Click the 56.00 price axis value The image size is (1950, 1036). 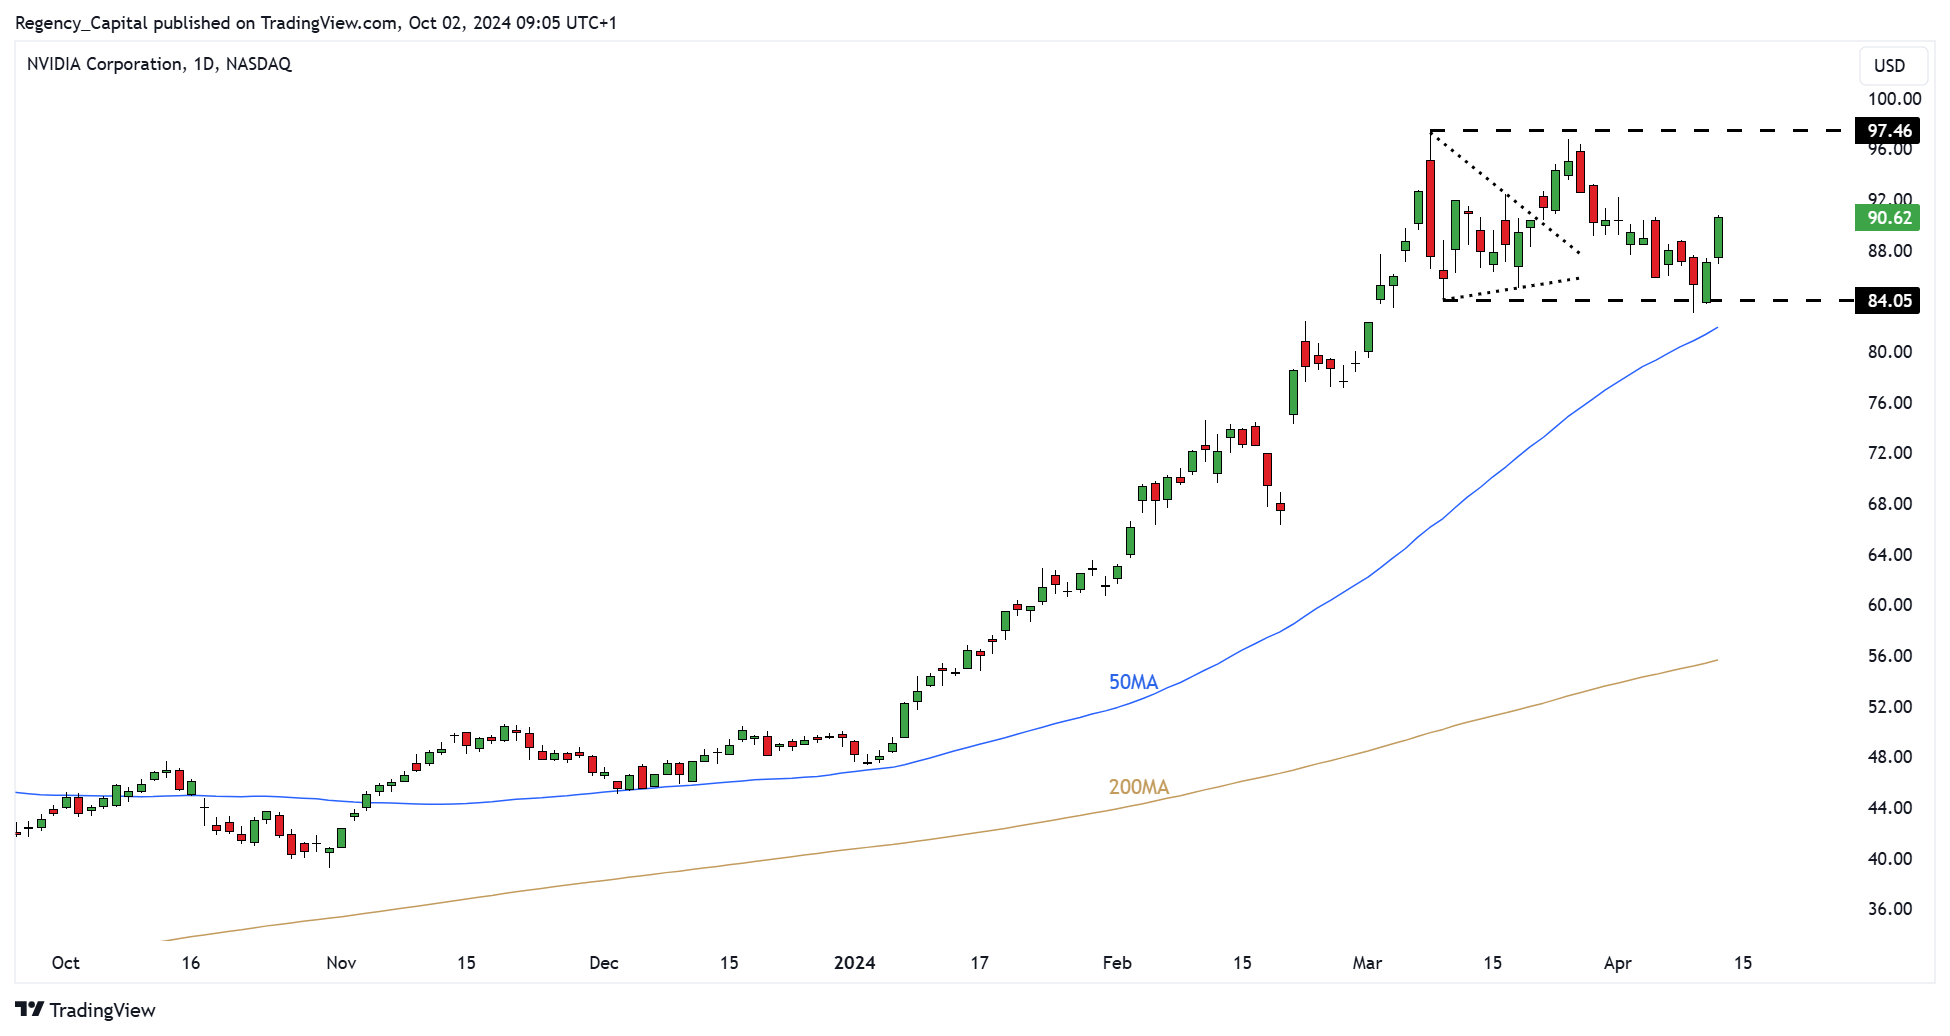pos(1890,656)
